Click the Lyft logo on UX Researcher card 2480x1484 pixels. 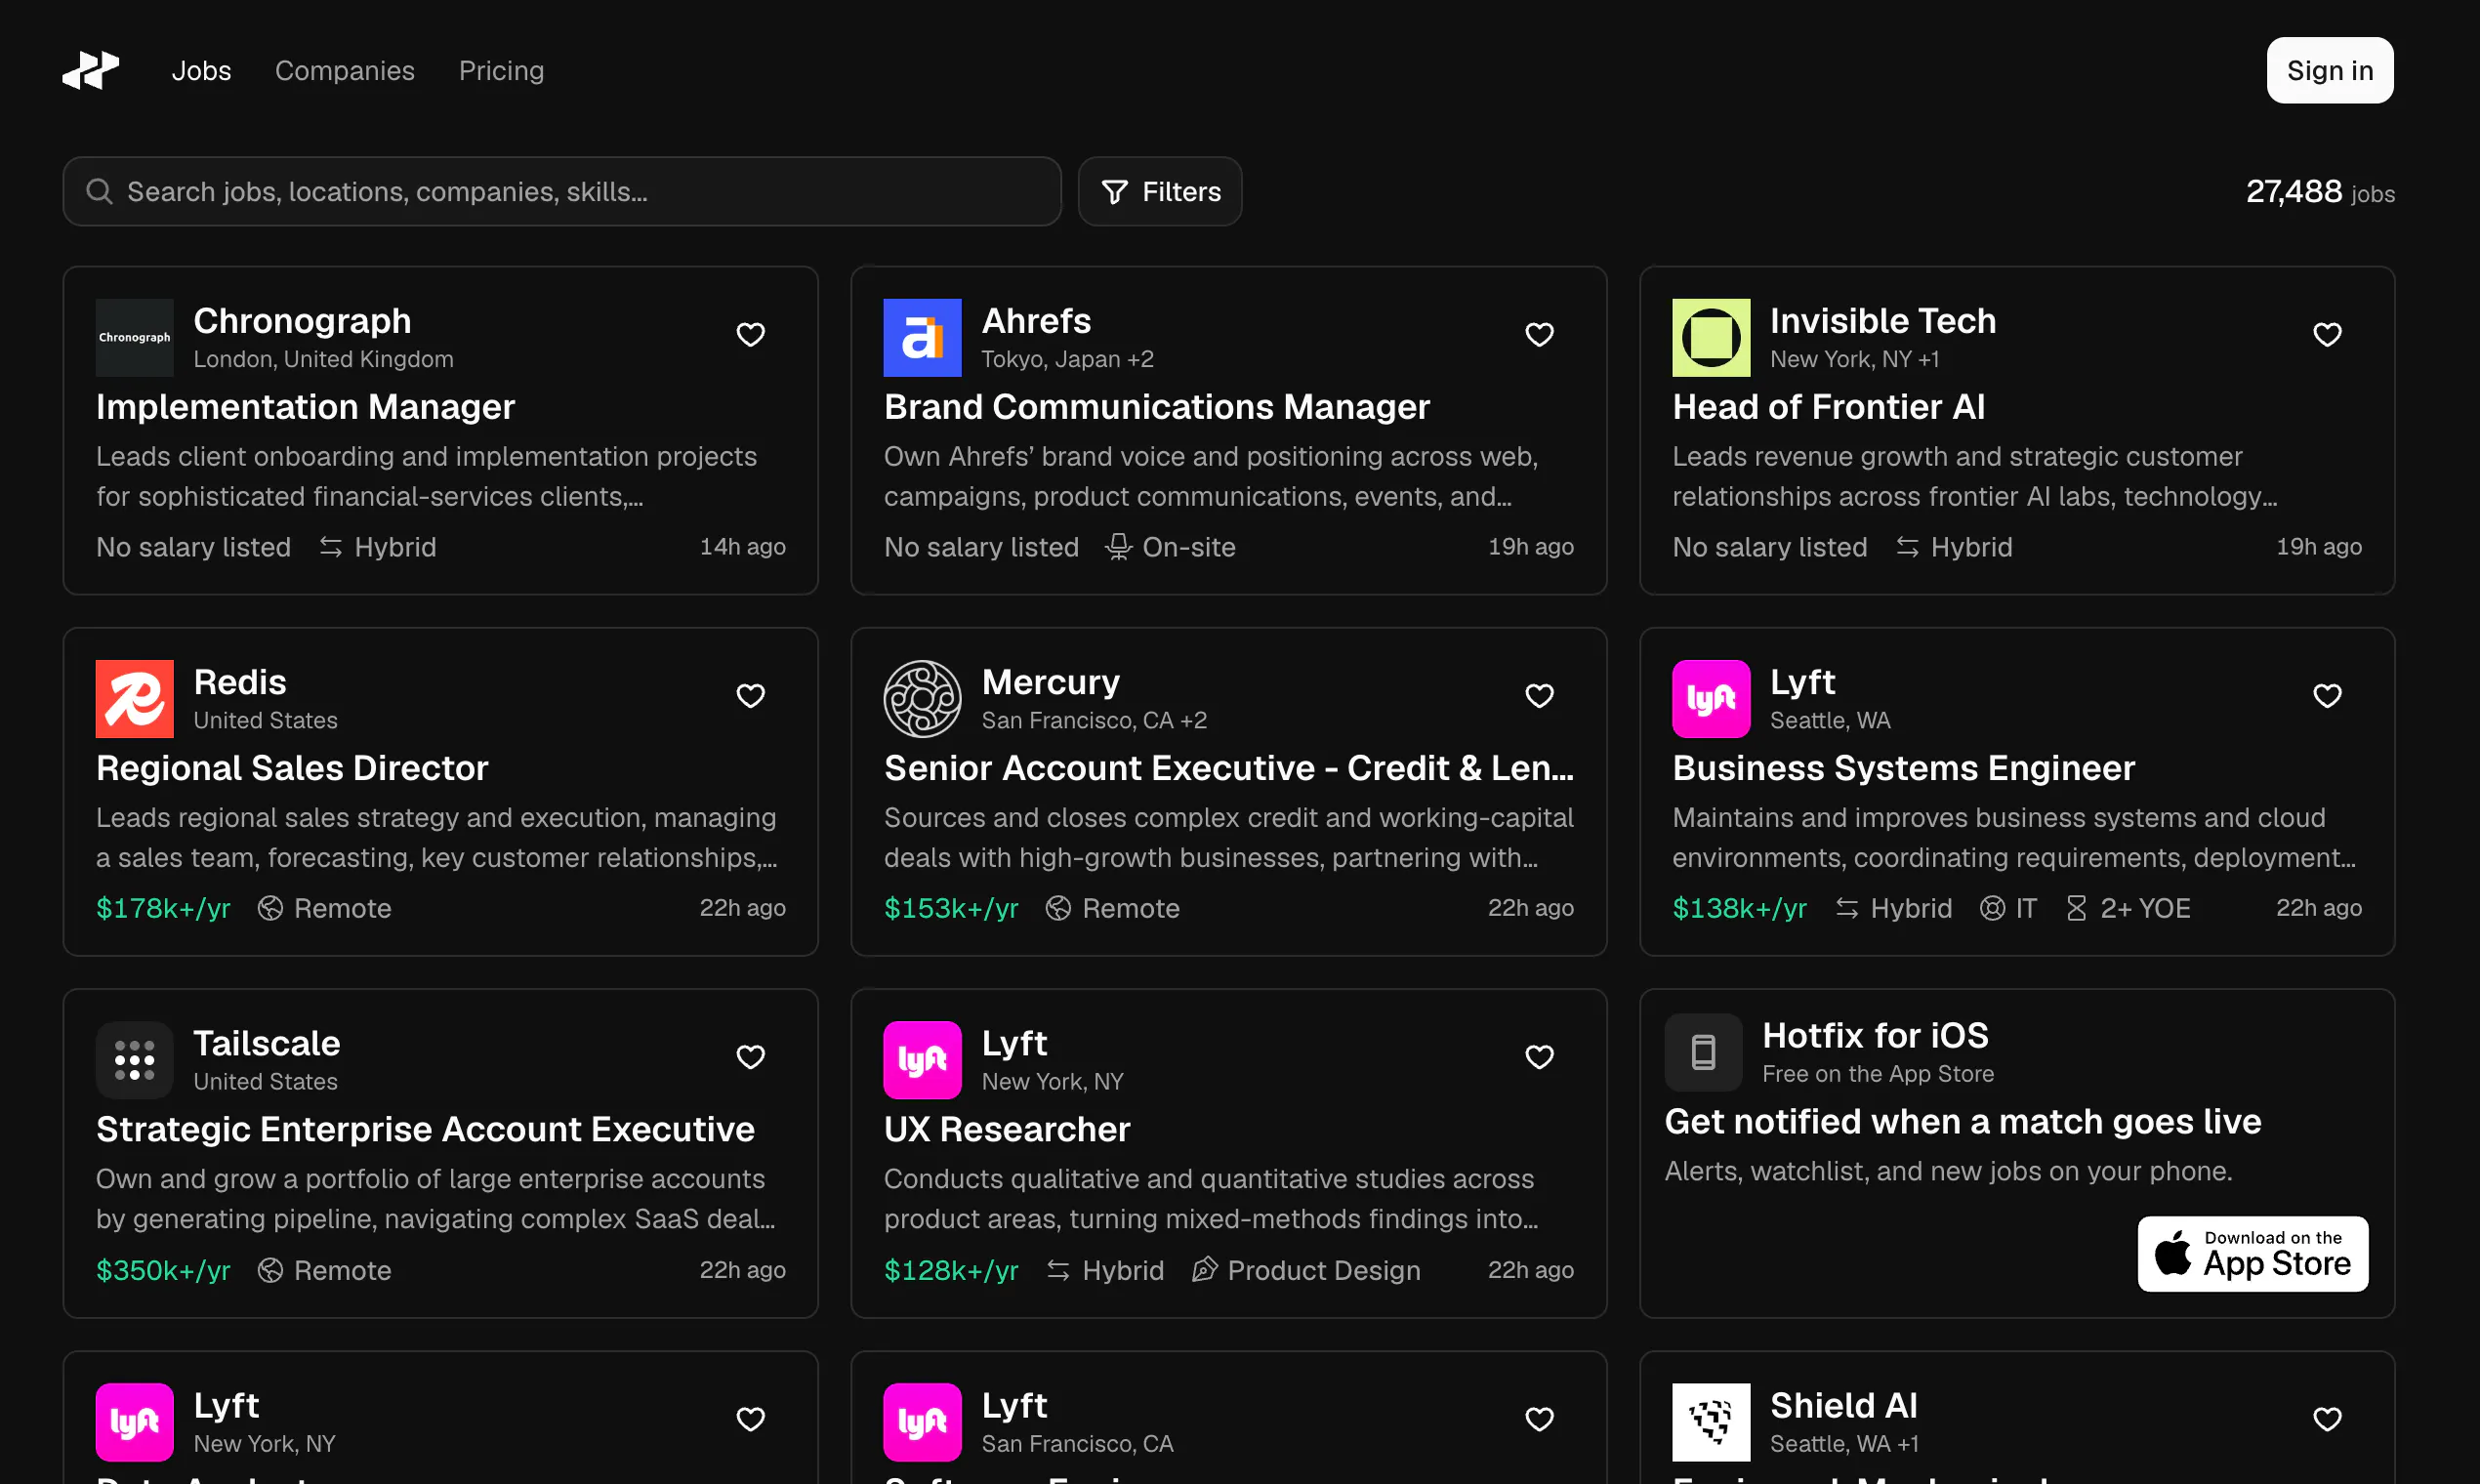[x=922, y=1060]
